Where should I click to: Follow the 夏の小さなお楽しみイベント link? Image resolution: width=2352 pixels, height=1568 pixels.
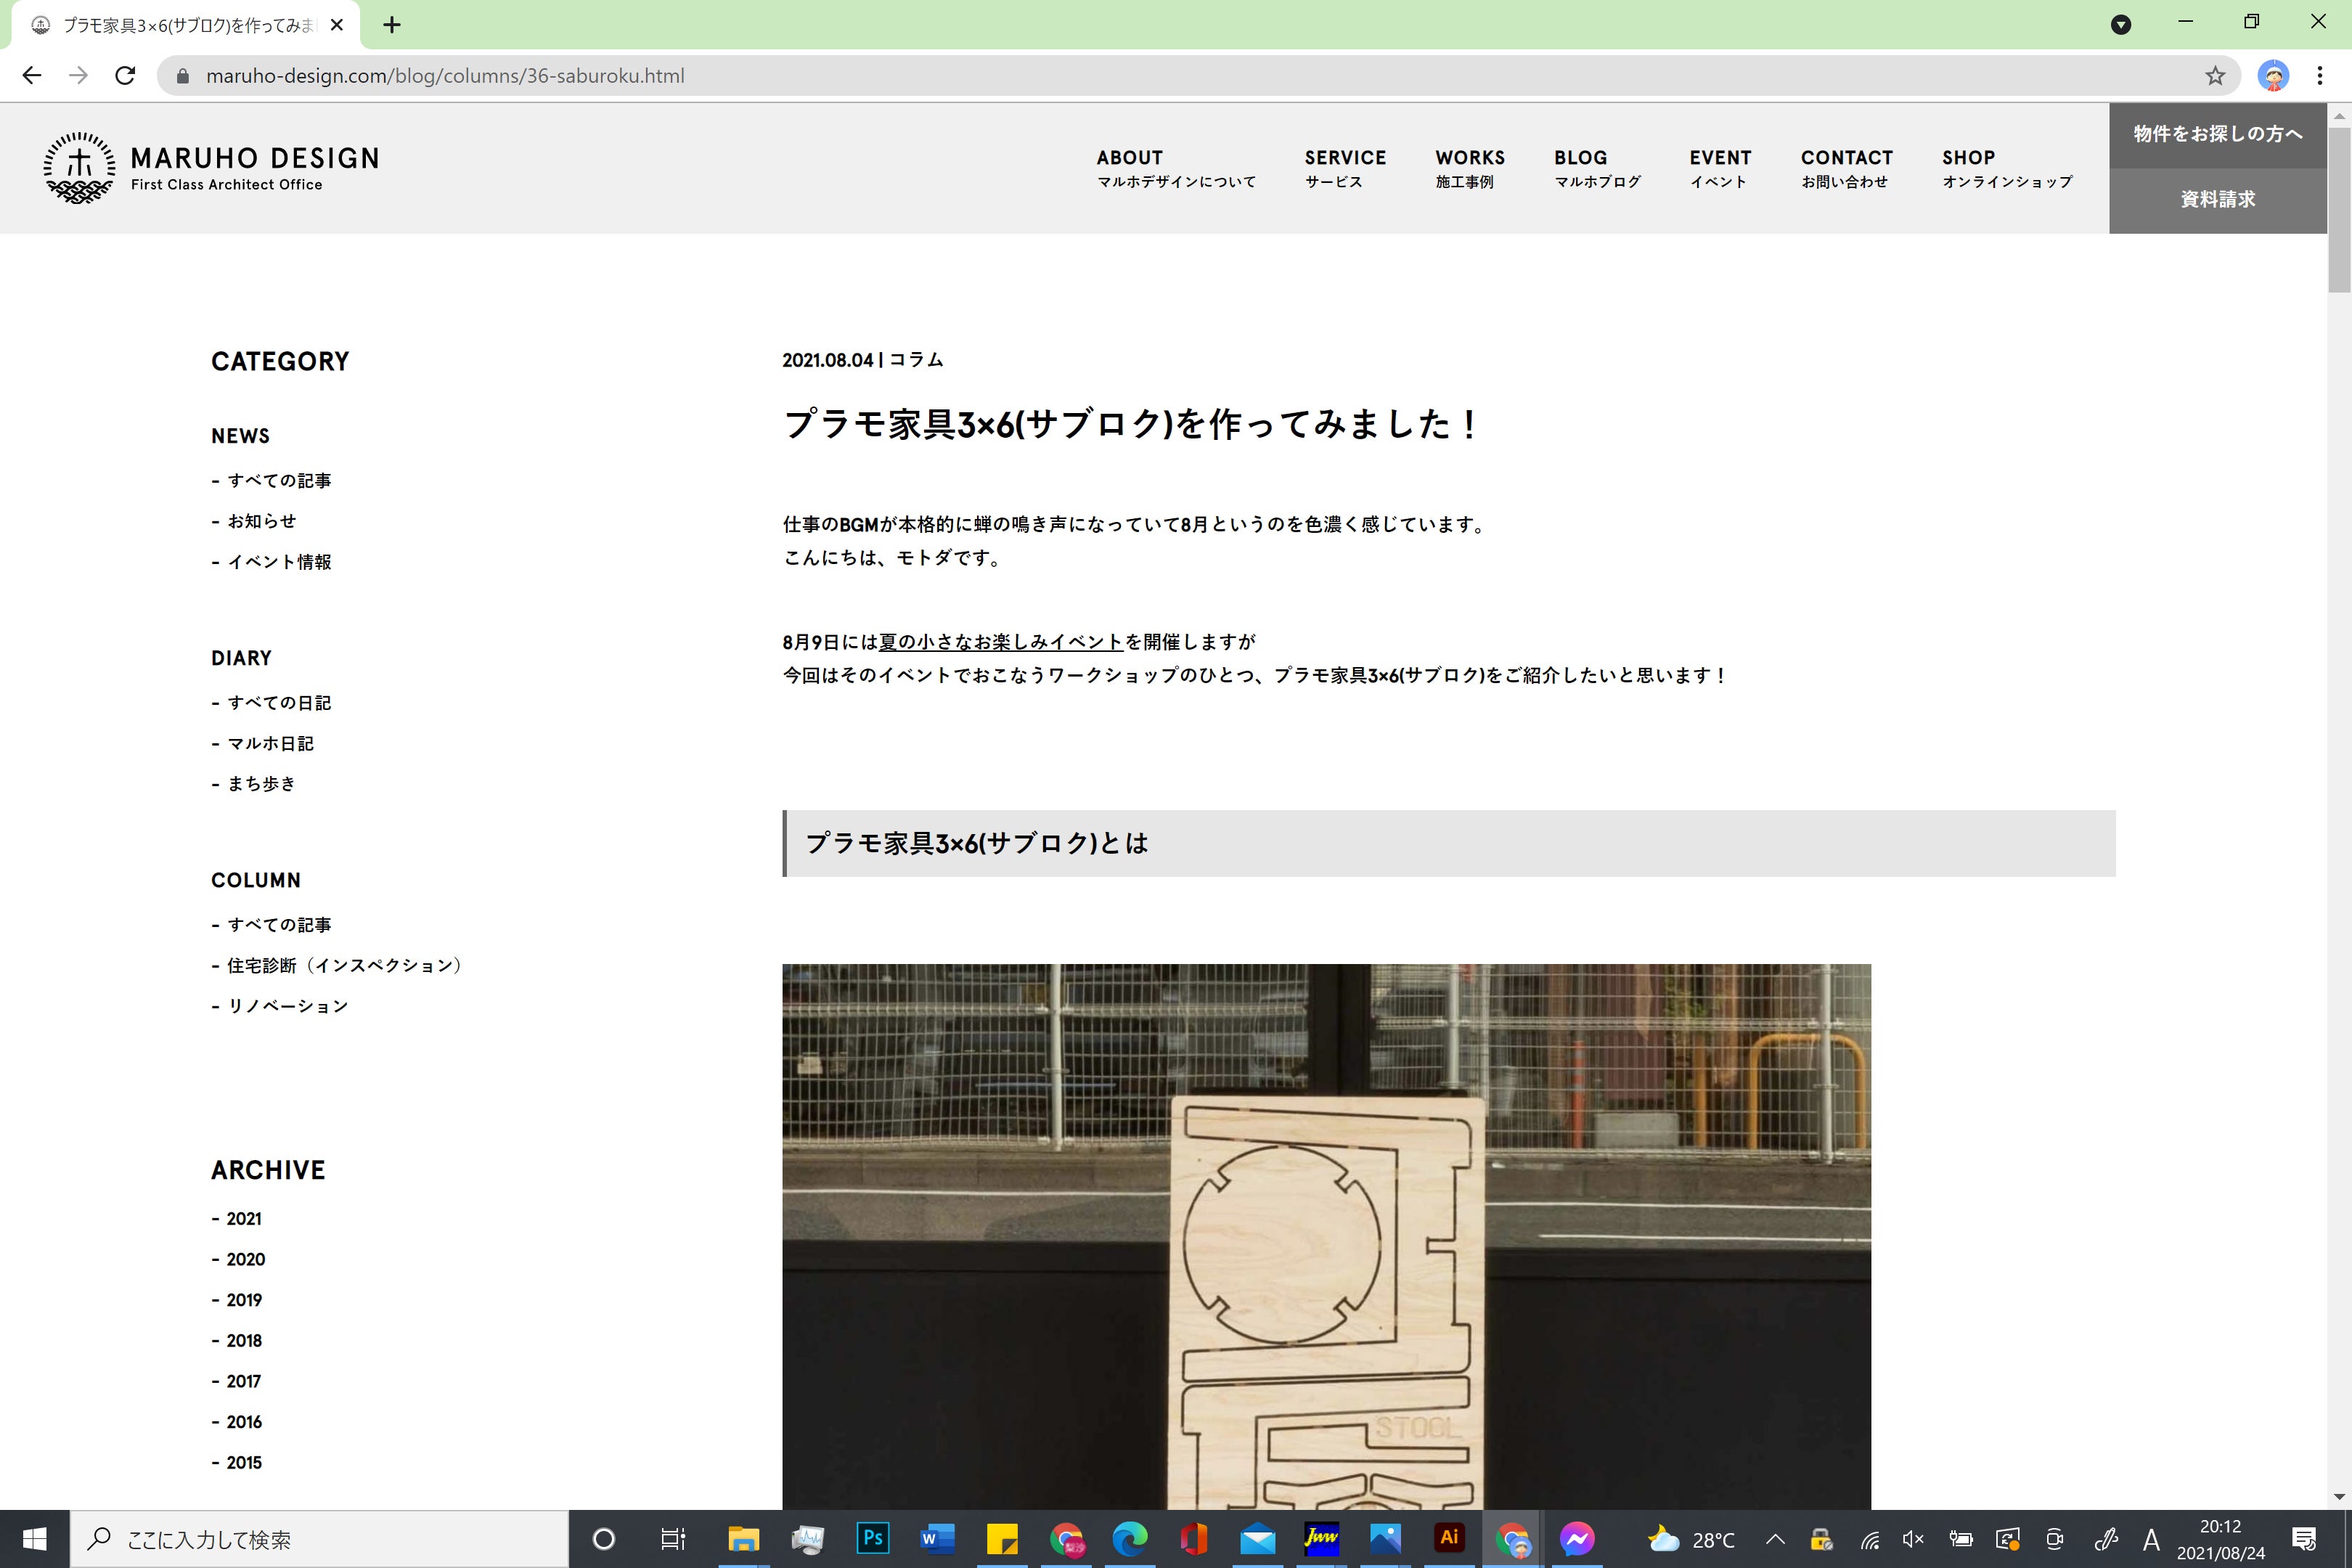coord(1000,642)
